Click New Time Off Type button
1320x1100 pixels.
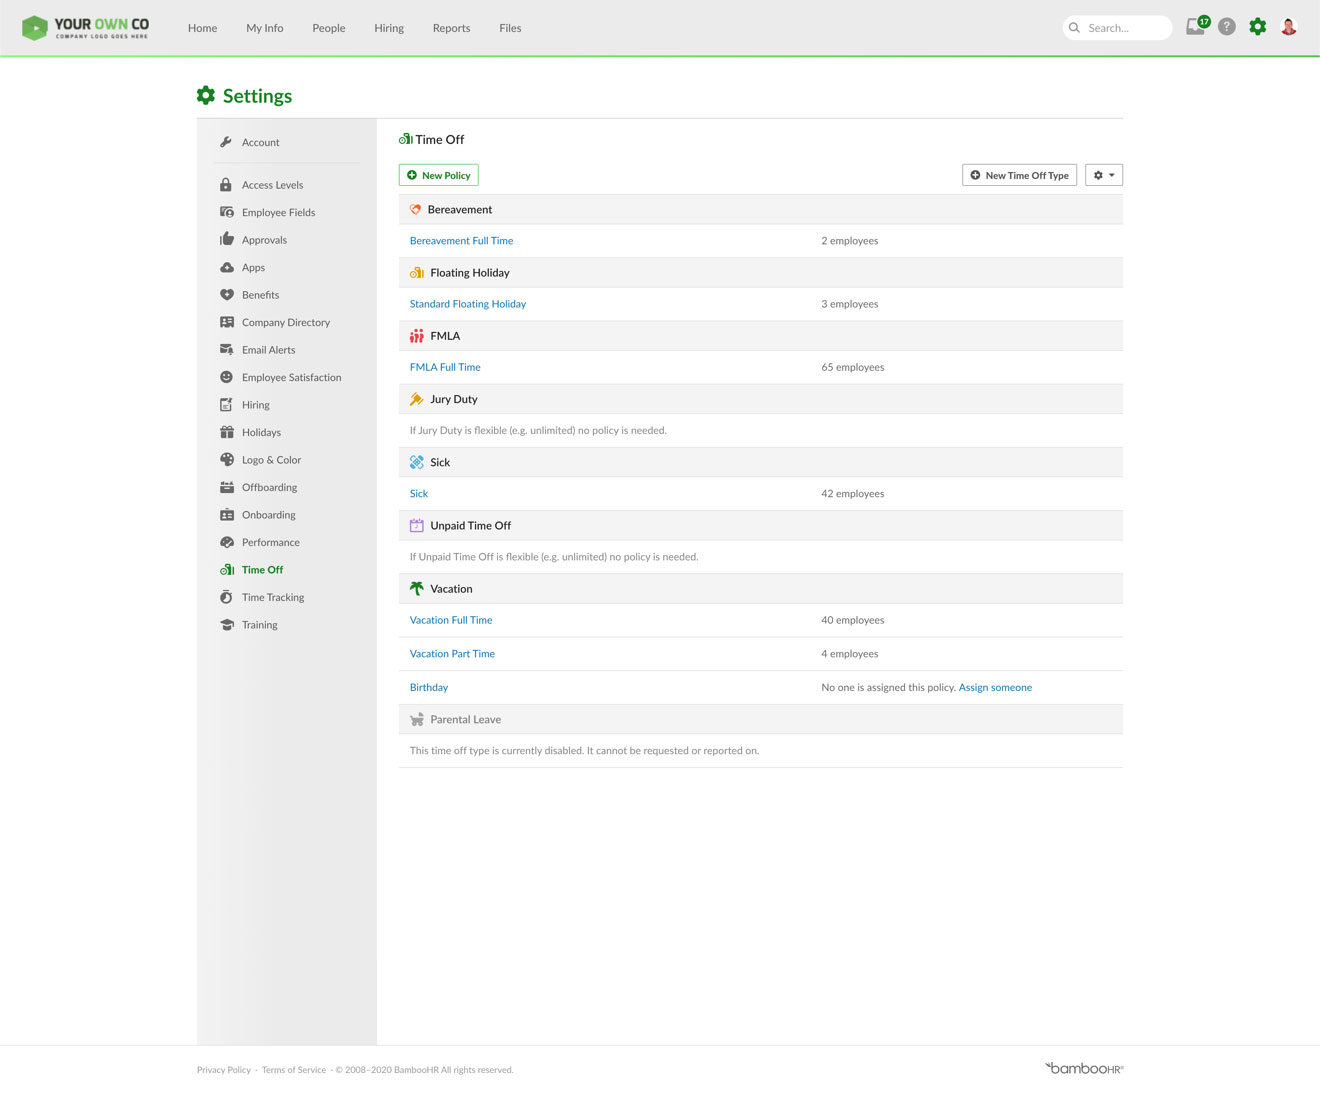point(1019,175)
